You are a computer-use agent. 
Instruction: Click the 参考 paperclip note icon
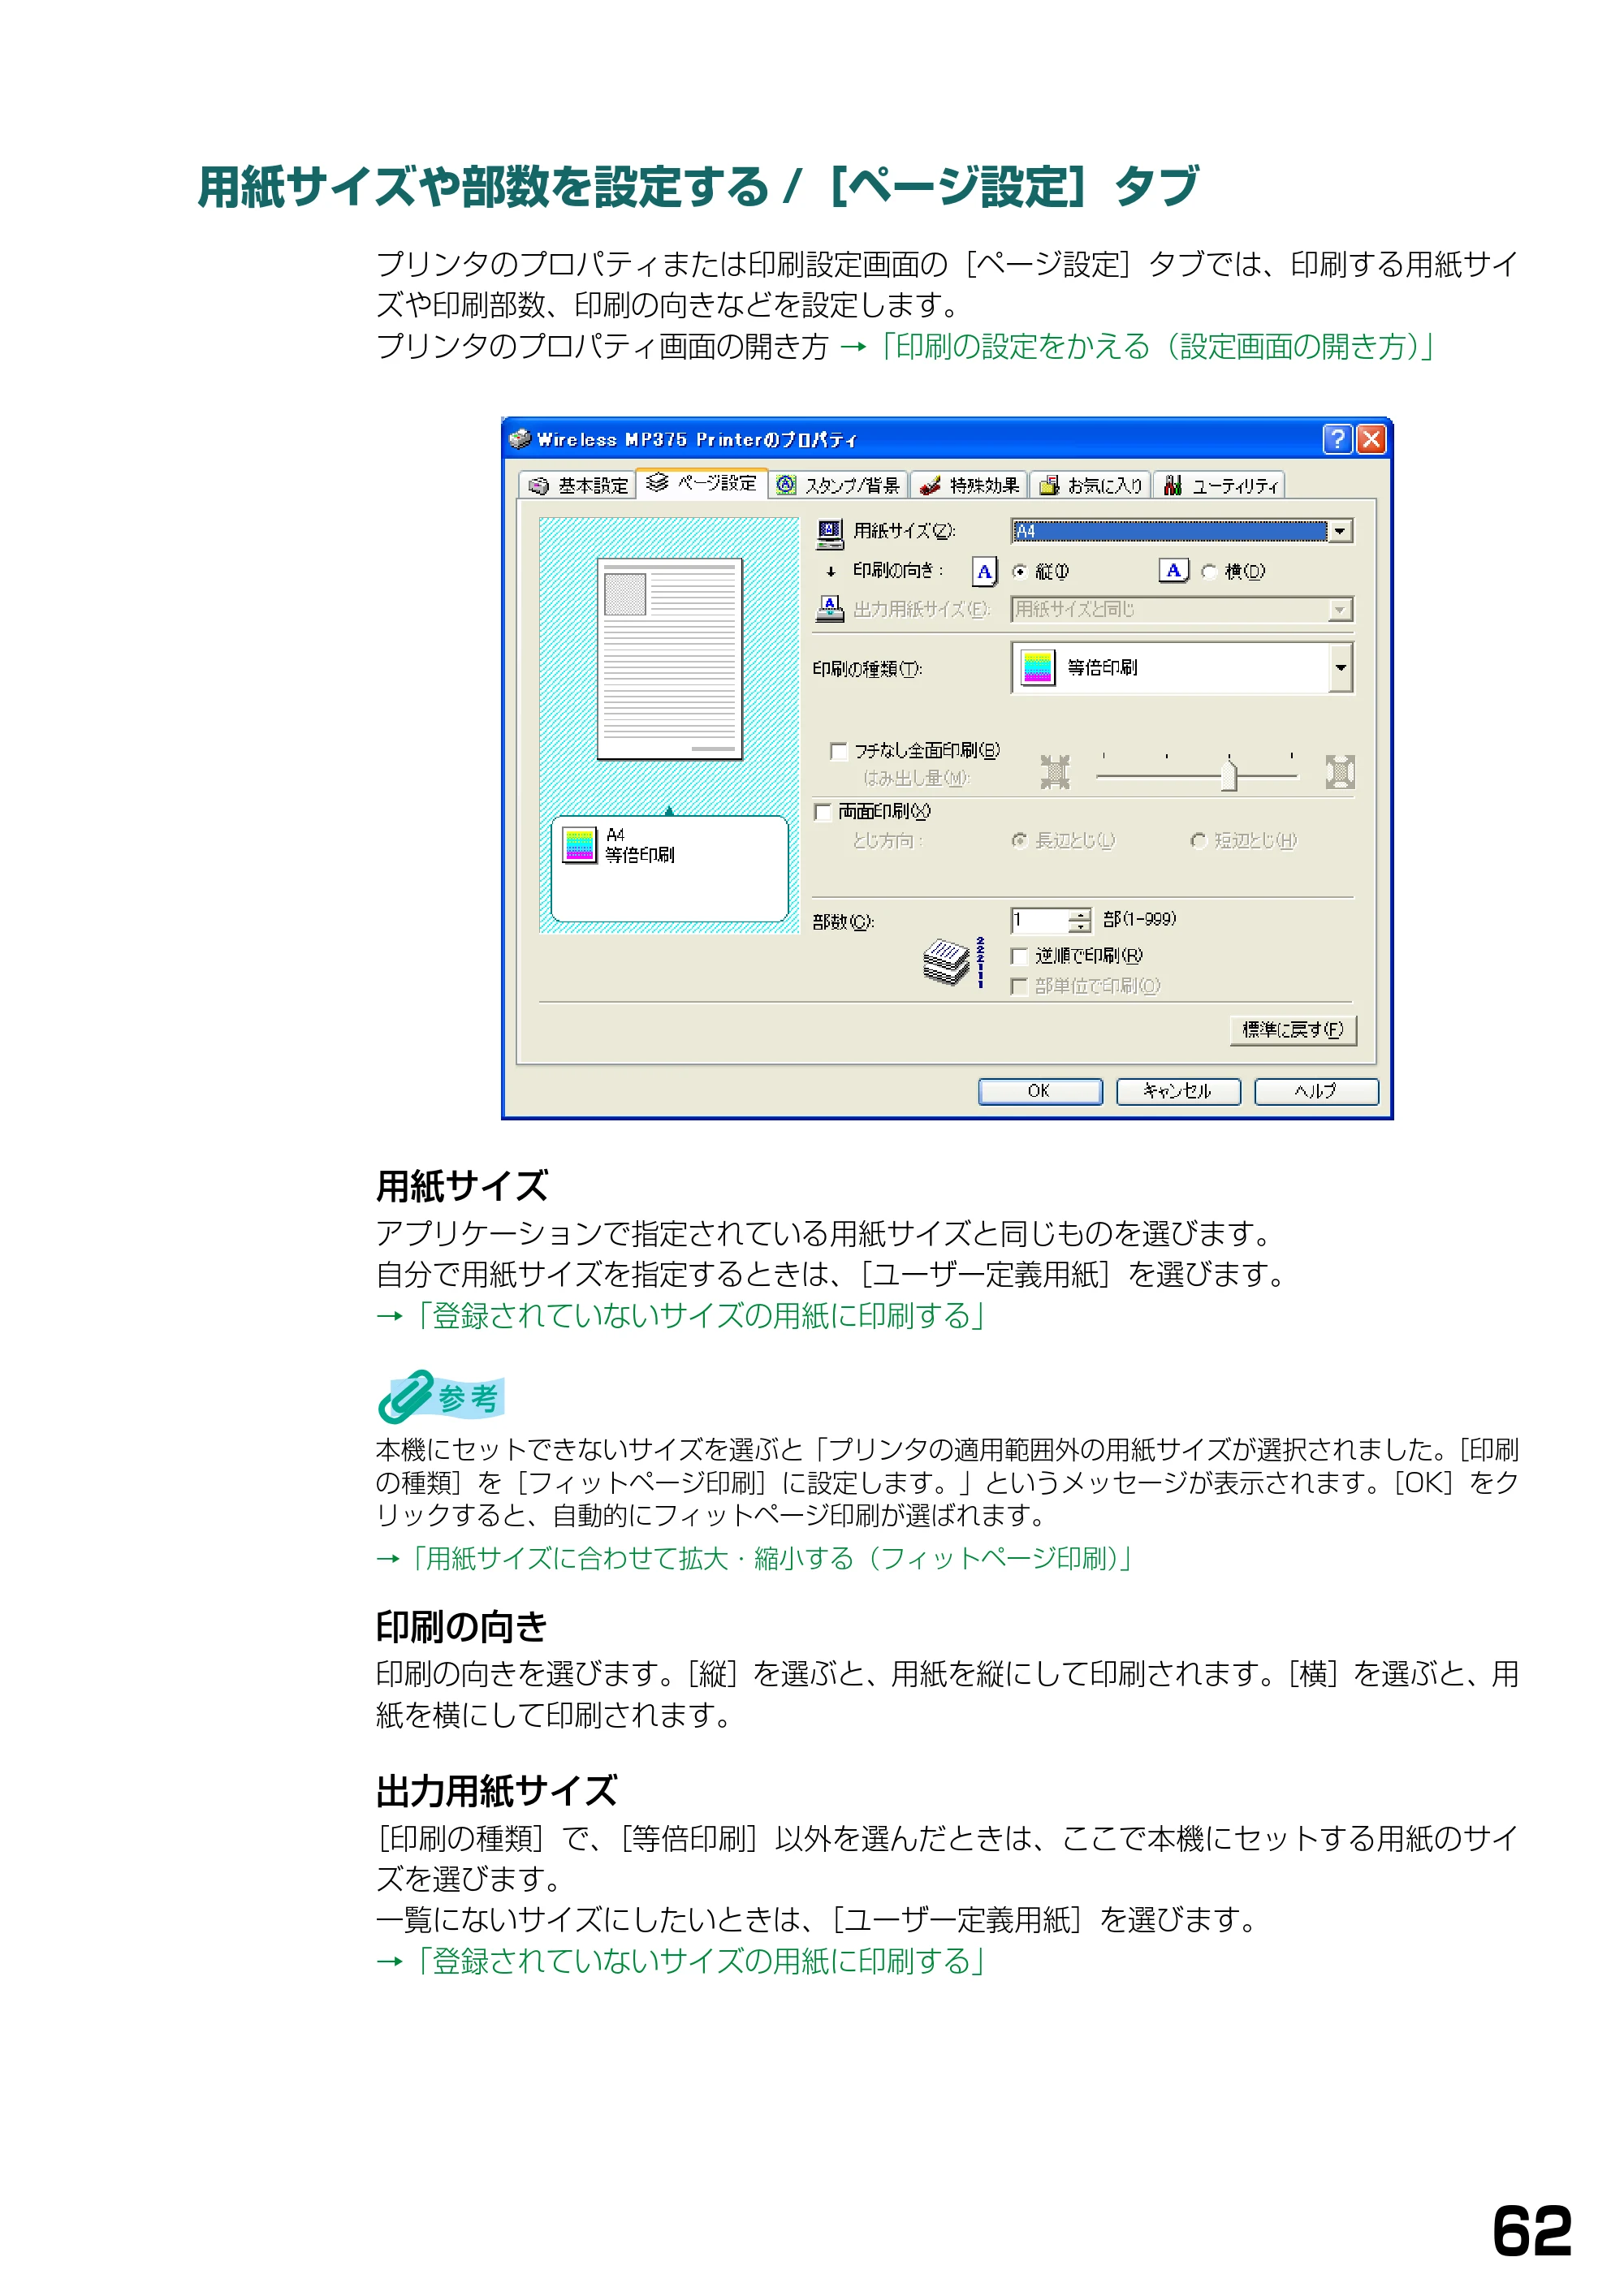click(x=441, y=1396)
